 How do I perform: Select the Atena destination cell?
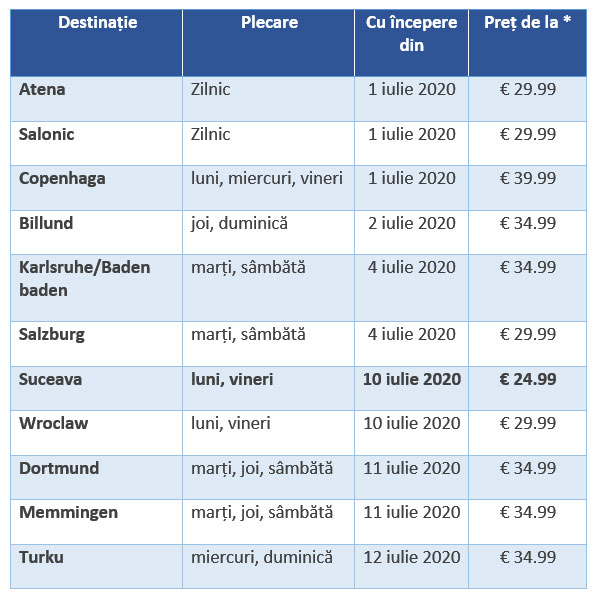click(x=96, y=99)
